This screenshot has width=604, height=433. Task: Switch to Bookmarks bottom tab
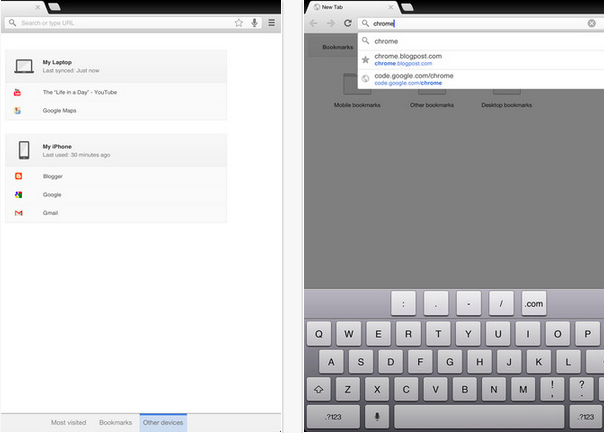(x=116, y=423)
